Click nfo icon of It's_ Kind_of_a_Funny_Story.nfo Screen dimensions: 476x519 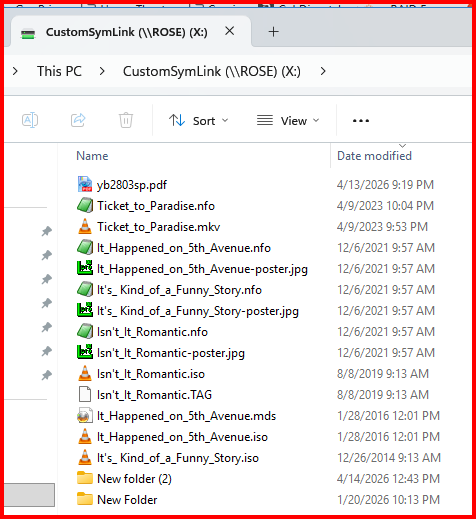tap(85, 289)
